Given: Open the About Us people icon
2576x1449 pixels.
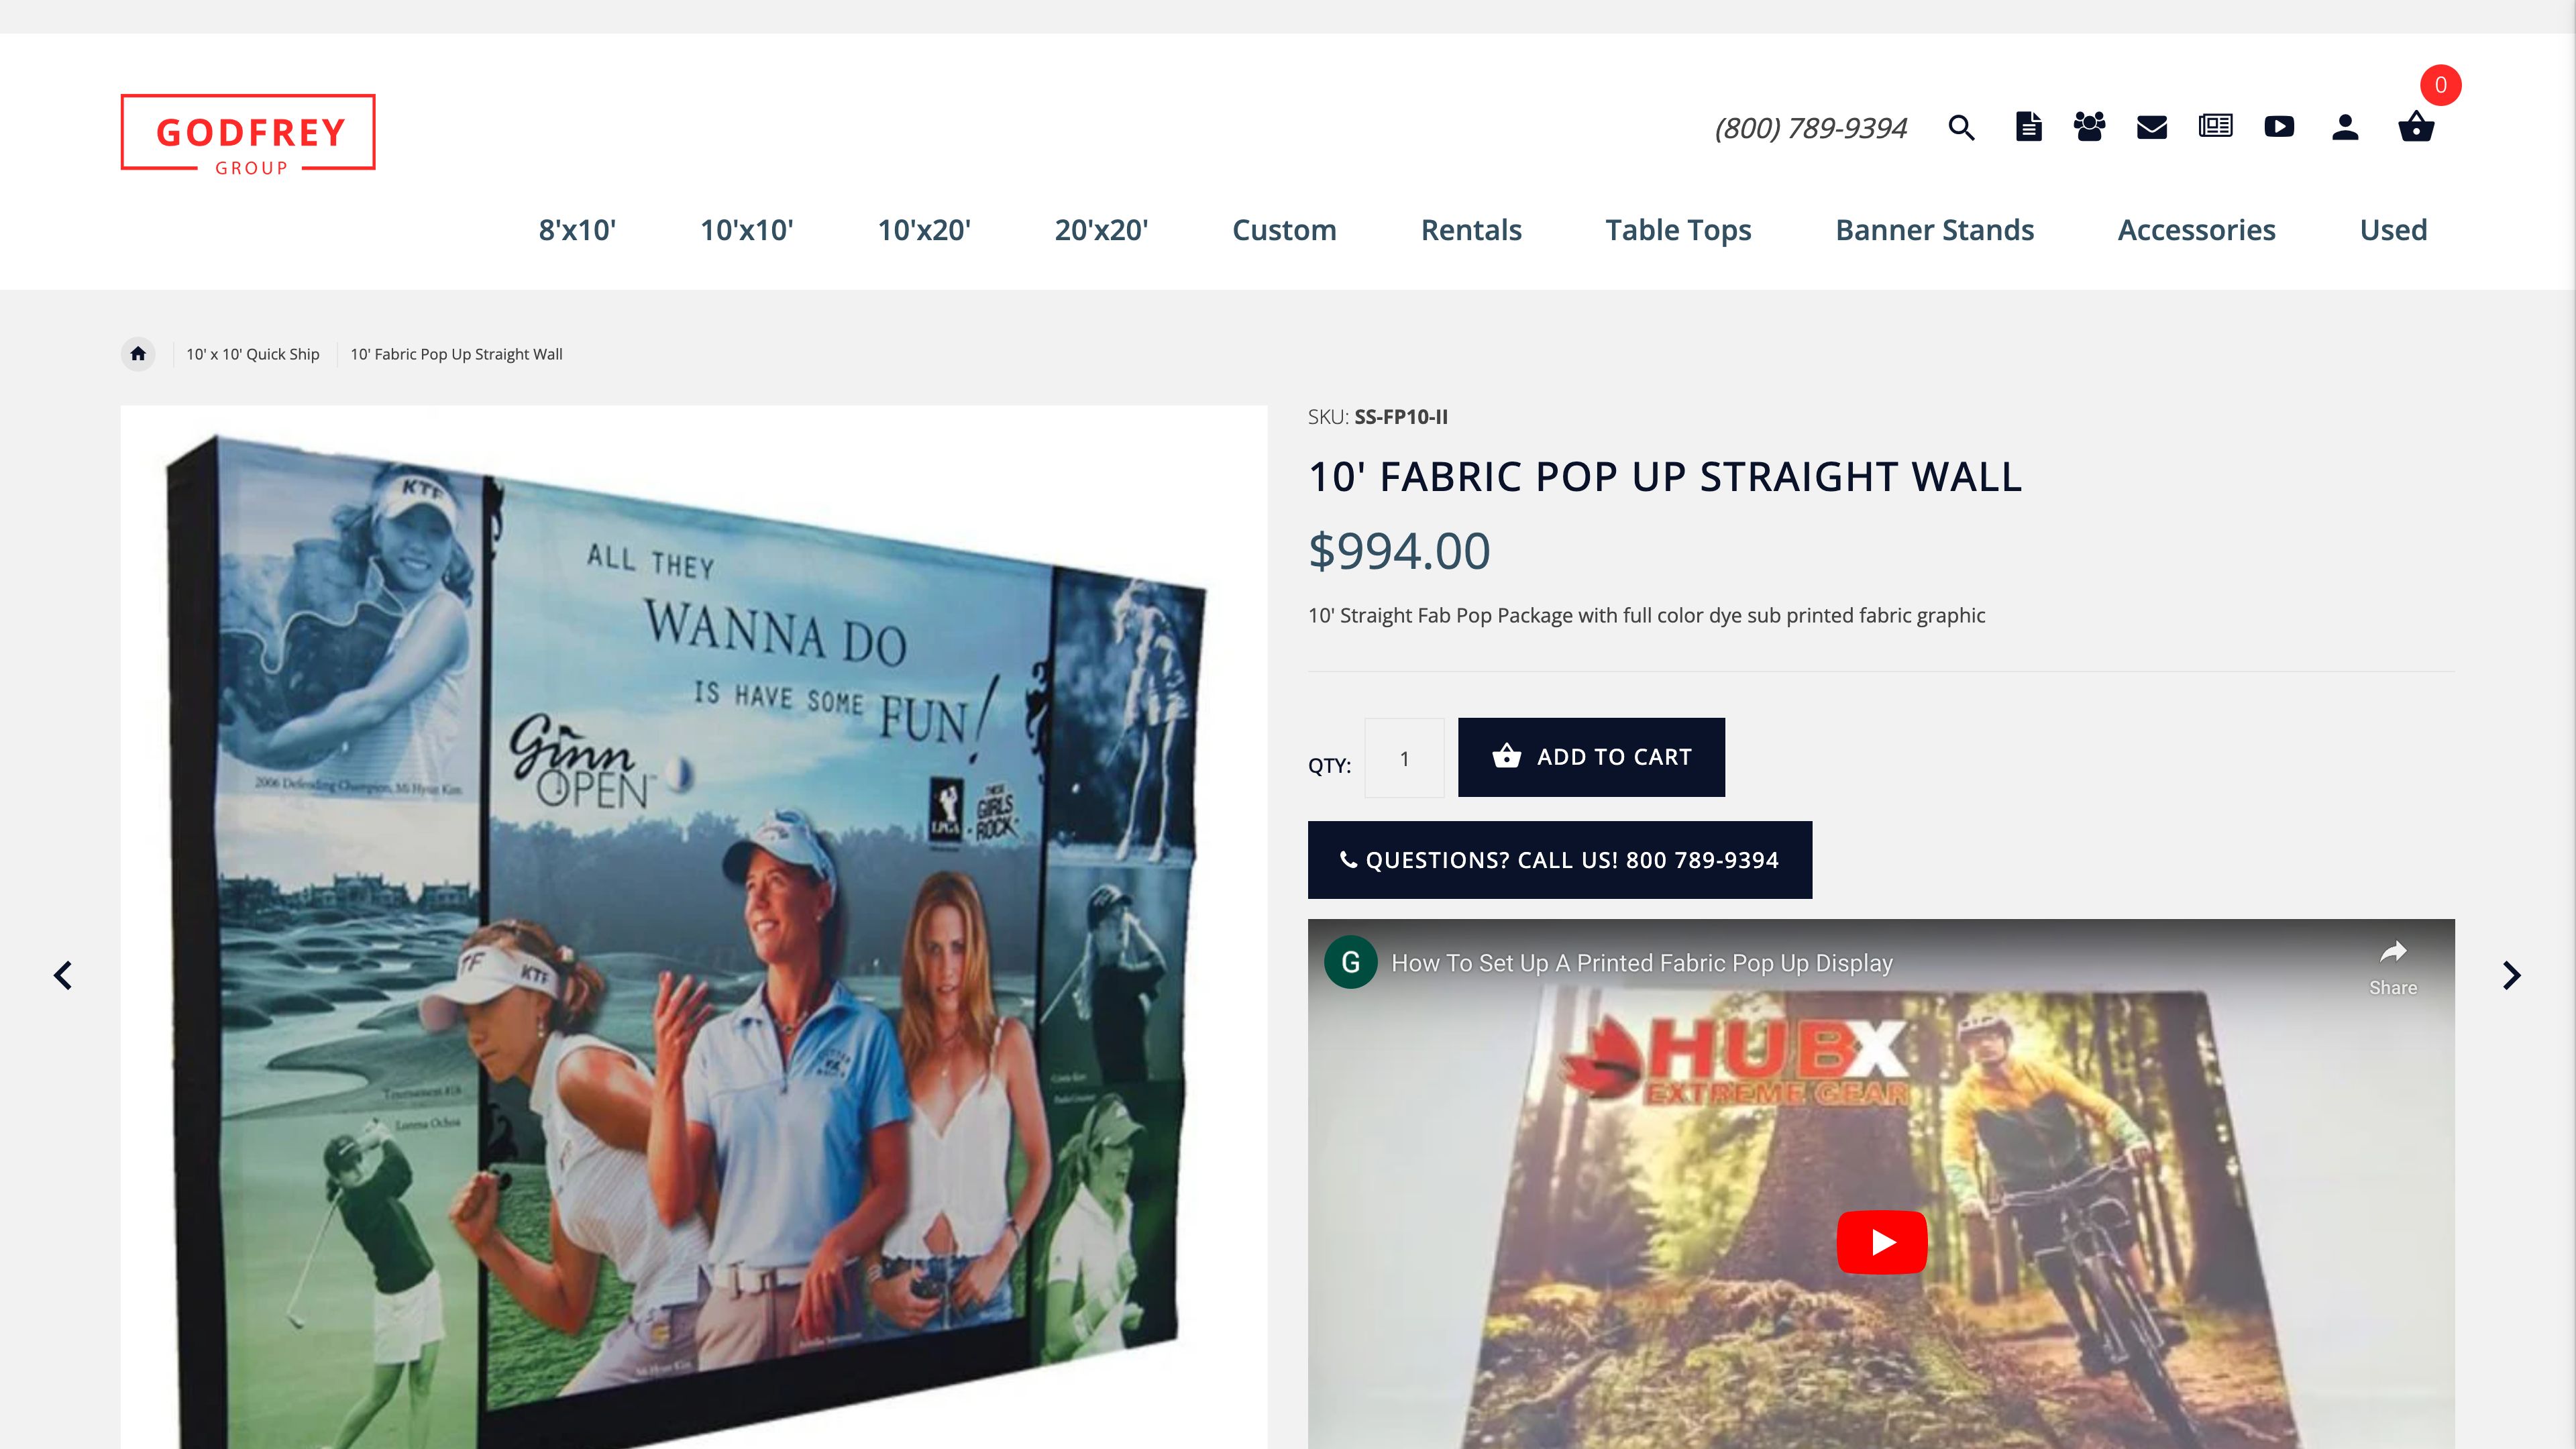Looking at the screenshot, I should click(x=2090, y=127).
